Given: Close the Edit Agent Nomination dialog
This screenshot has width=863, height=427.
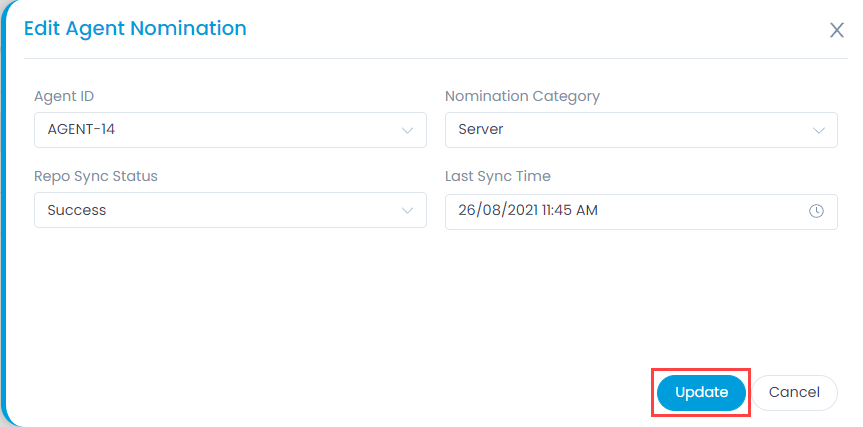Looking at the screenshot, I should click(837, 30).
